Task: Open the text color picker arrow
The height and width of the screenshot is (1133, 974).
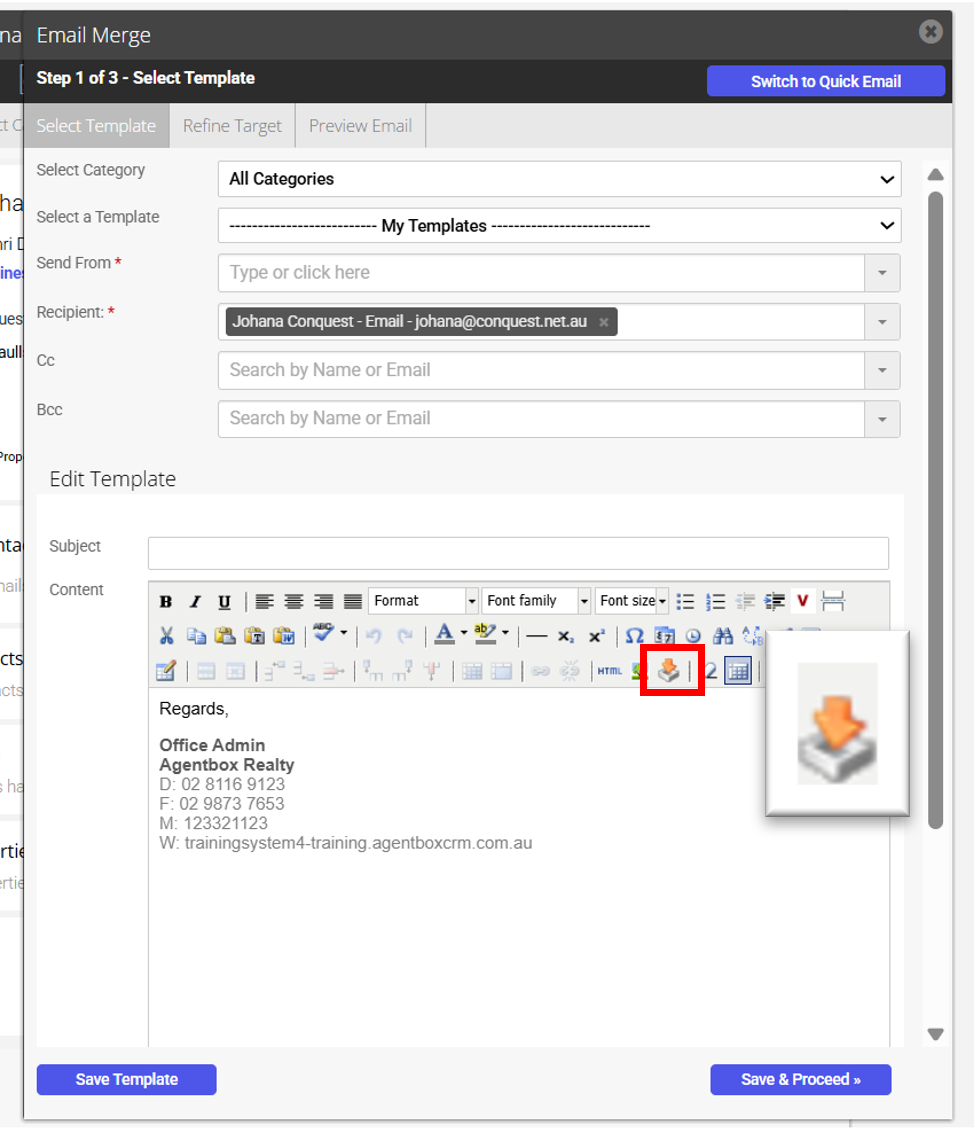Action: (x=464, y=634)
